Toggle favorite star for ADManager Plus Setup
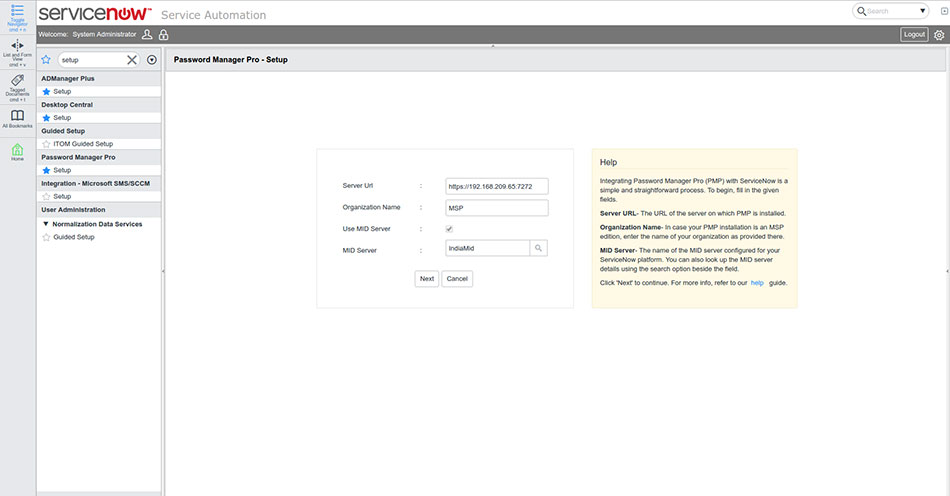Viewport: 950px width, 496px height. [46, 91]
